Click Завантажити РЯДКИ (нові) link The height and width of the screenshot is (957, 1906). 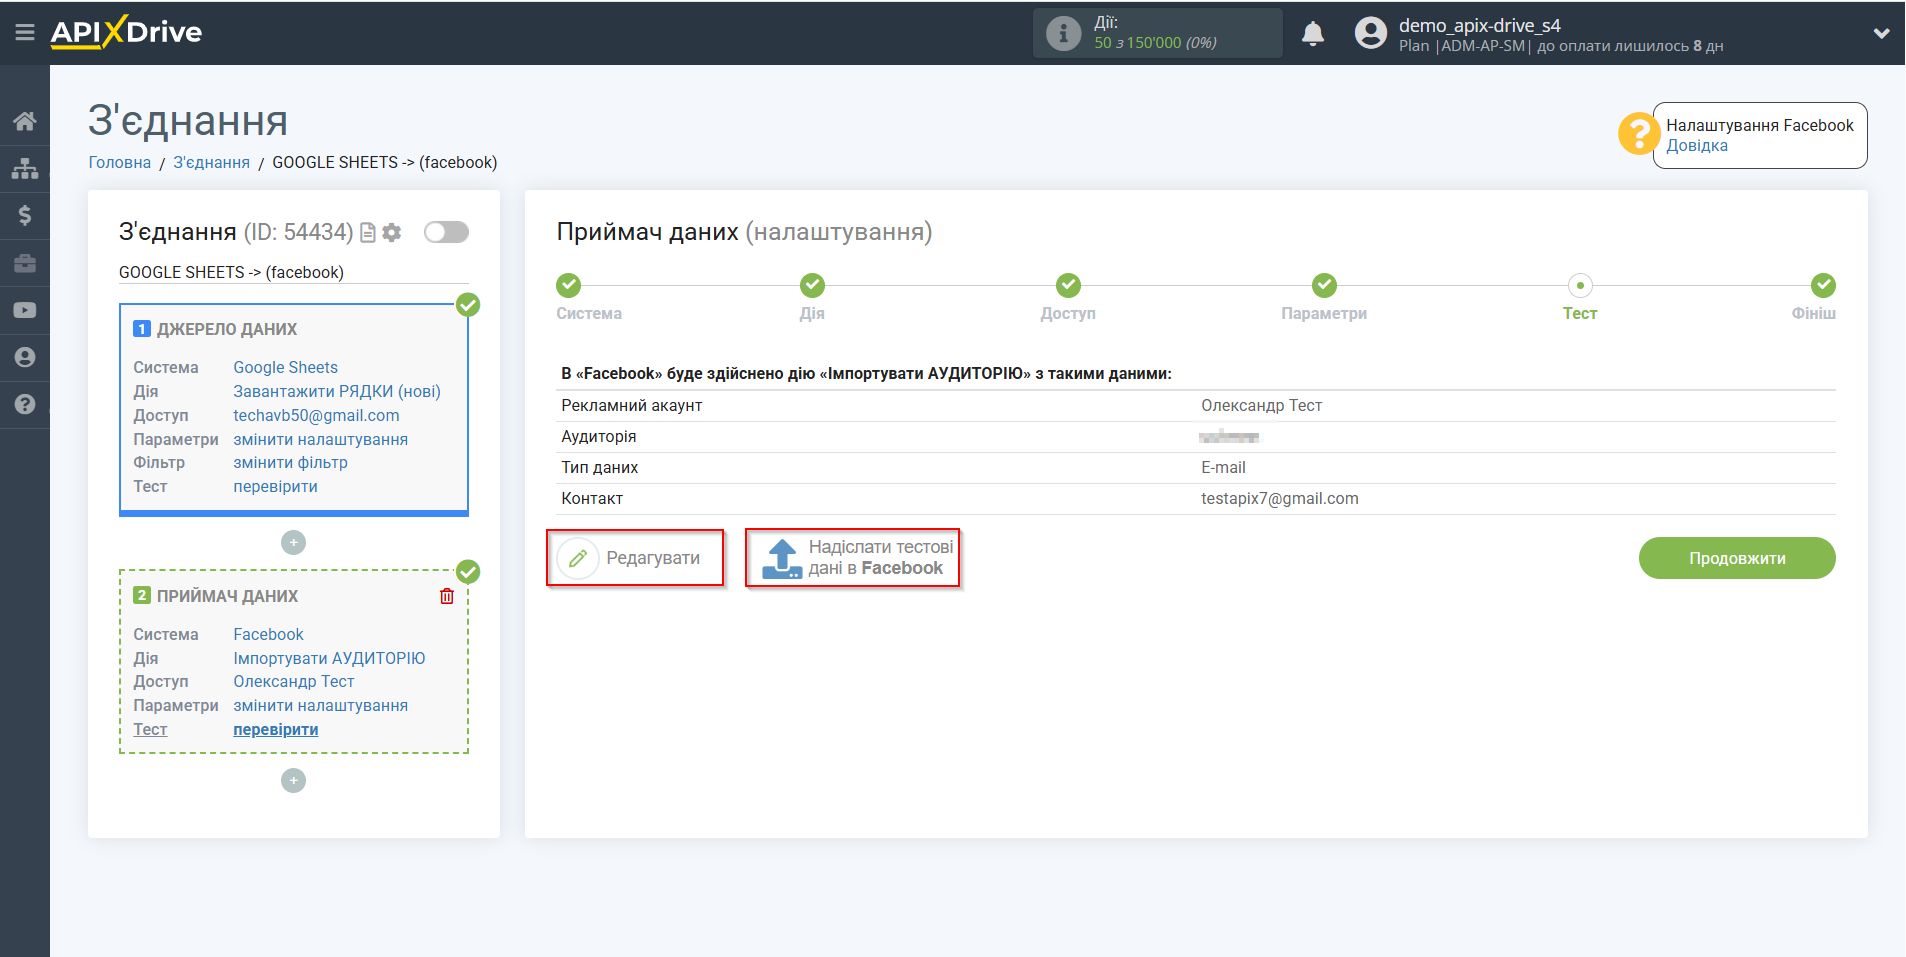[337, 391]
